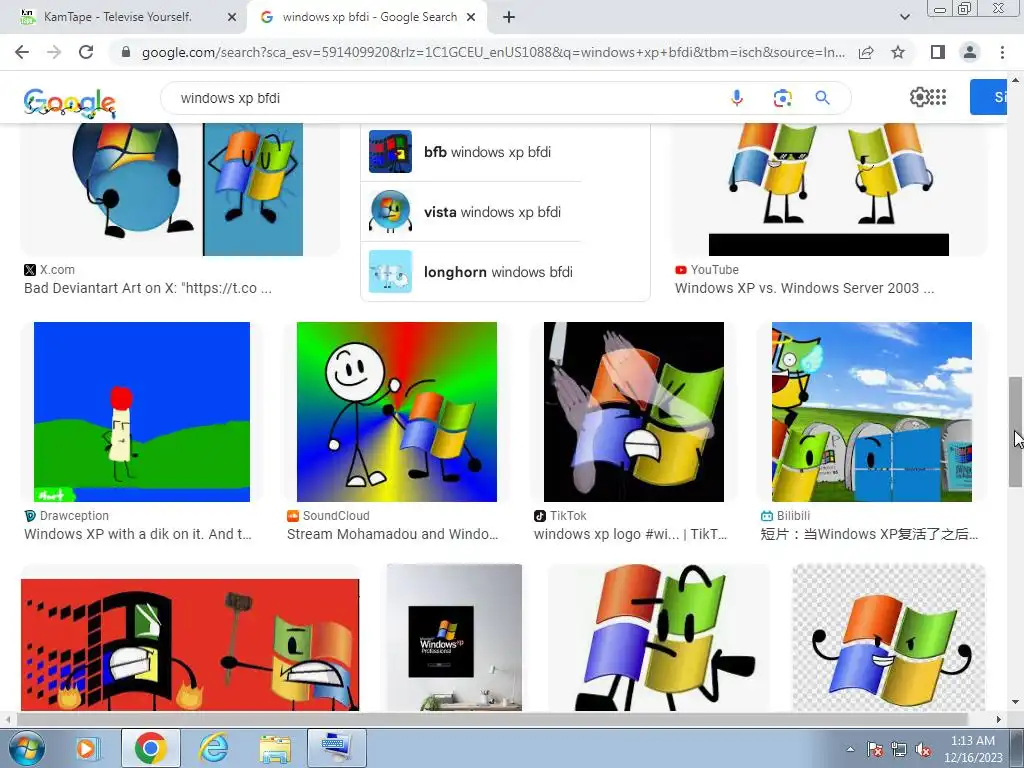
Task: Open Windows Explorer folder on taskbar
Action: tap(275, 748)
